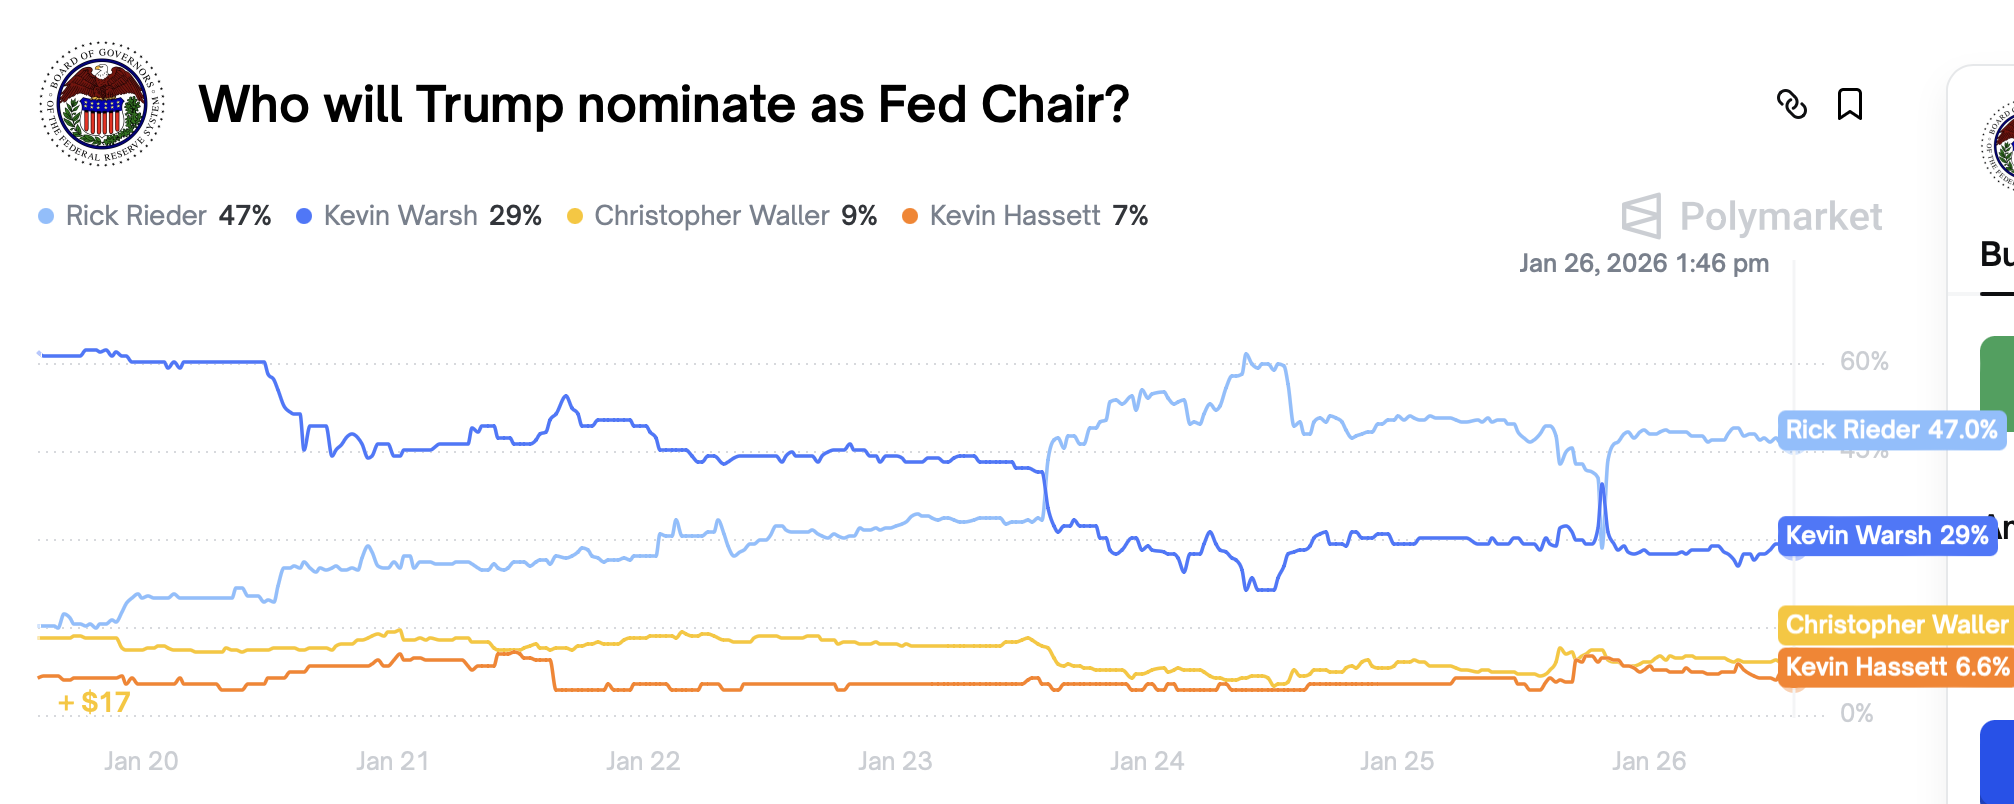Click the 60% label on the vertical axis

[1864, 361]
